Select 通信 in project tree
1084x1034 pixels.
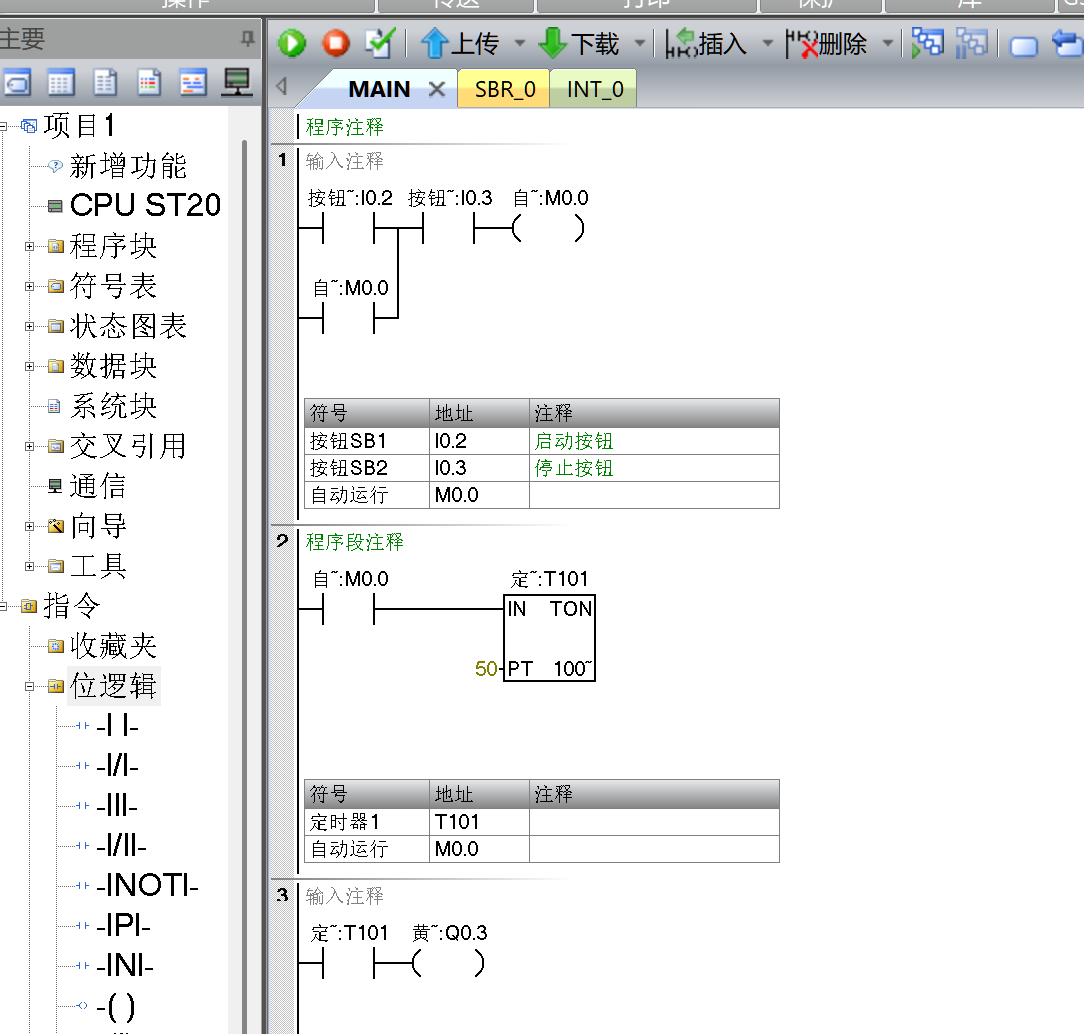point(97,486)
